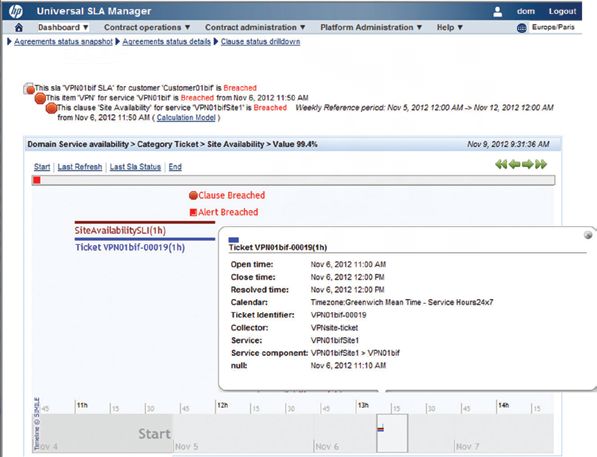597x457 pixels.
Task: Open Clause status drilldown breadcrumb
Action: point(260,42)
